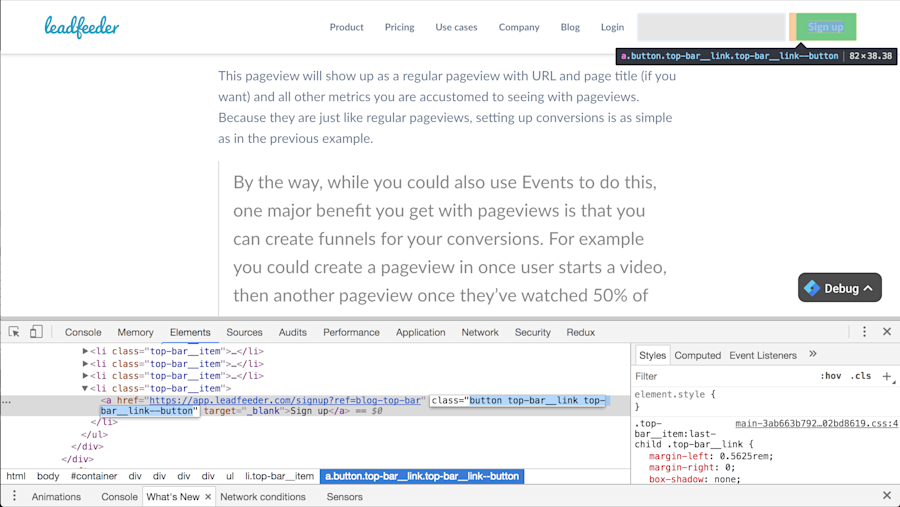Expand the third collapsed top-bar__item li node
Screen dimensions: 900x507
pos(85,376)
